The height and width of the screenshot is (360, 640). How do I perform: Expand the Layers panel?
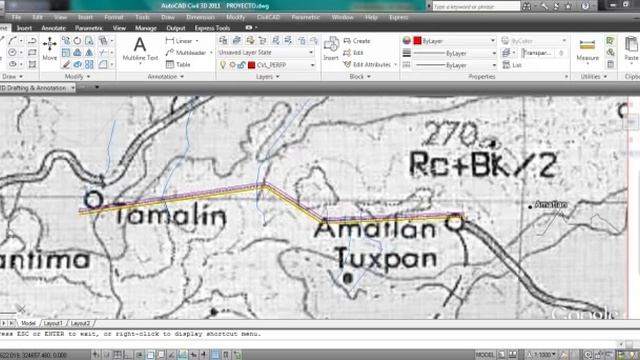pos(267,77)
